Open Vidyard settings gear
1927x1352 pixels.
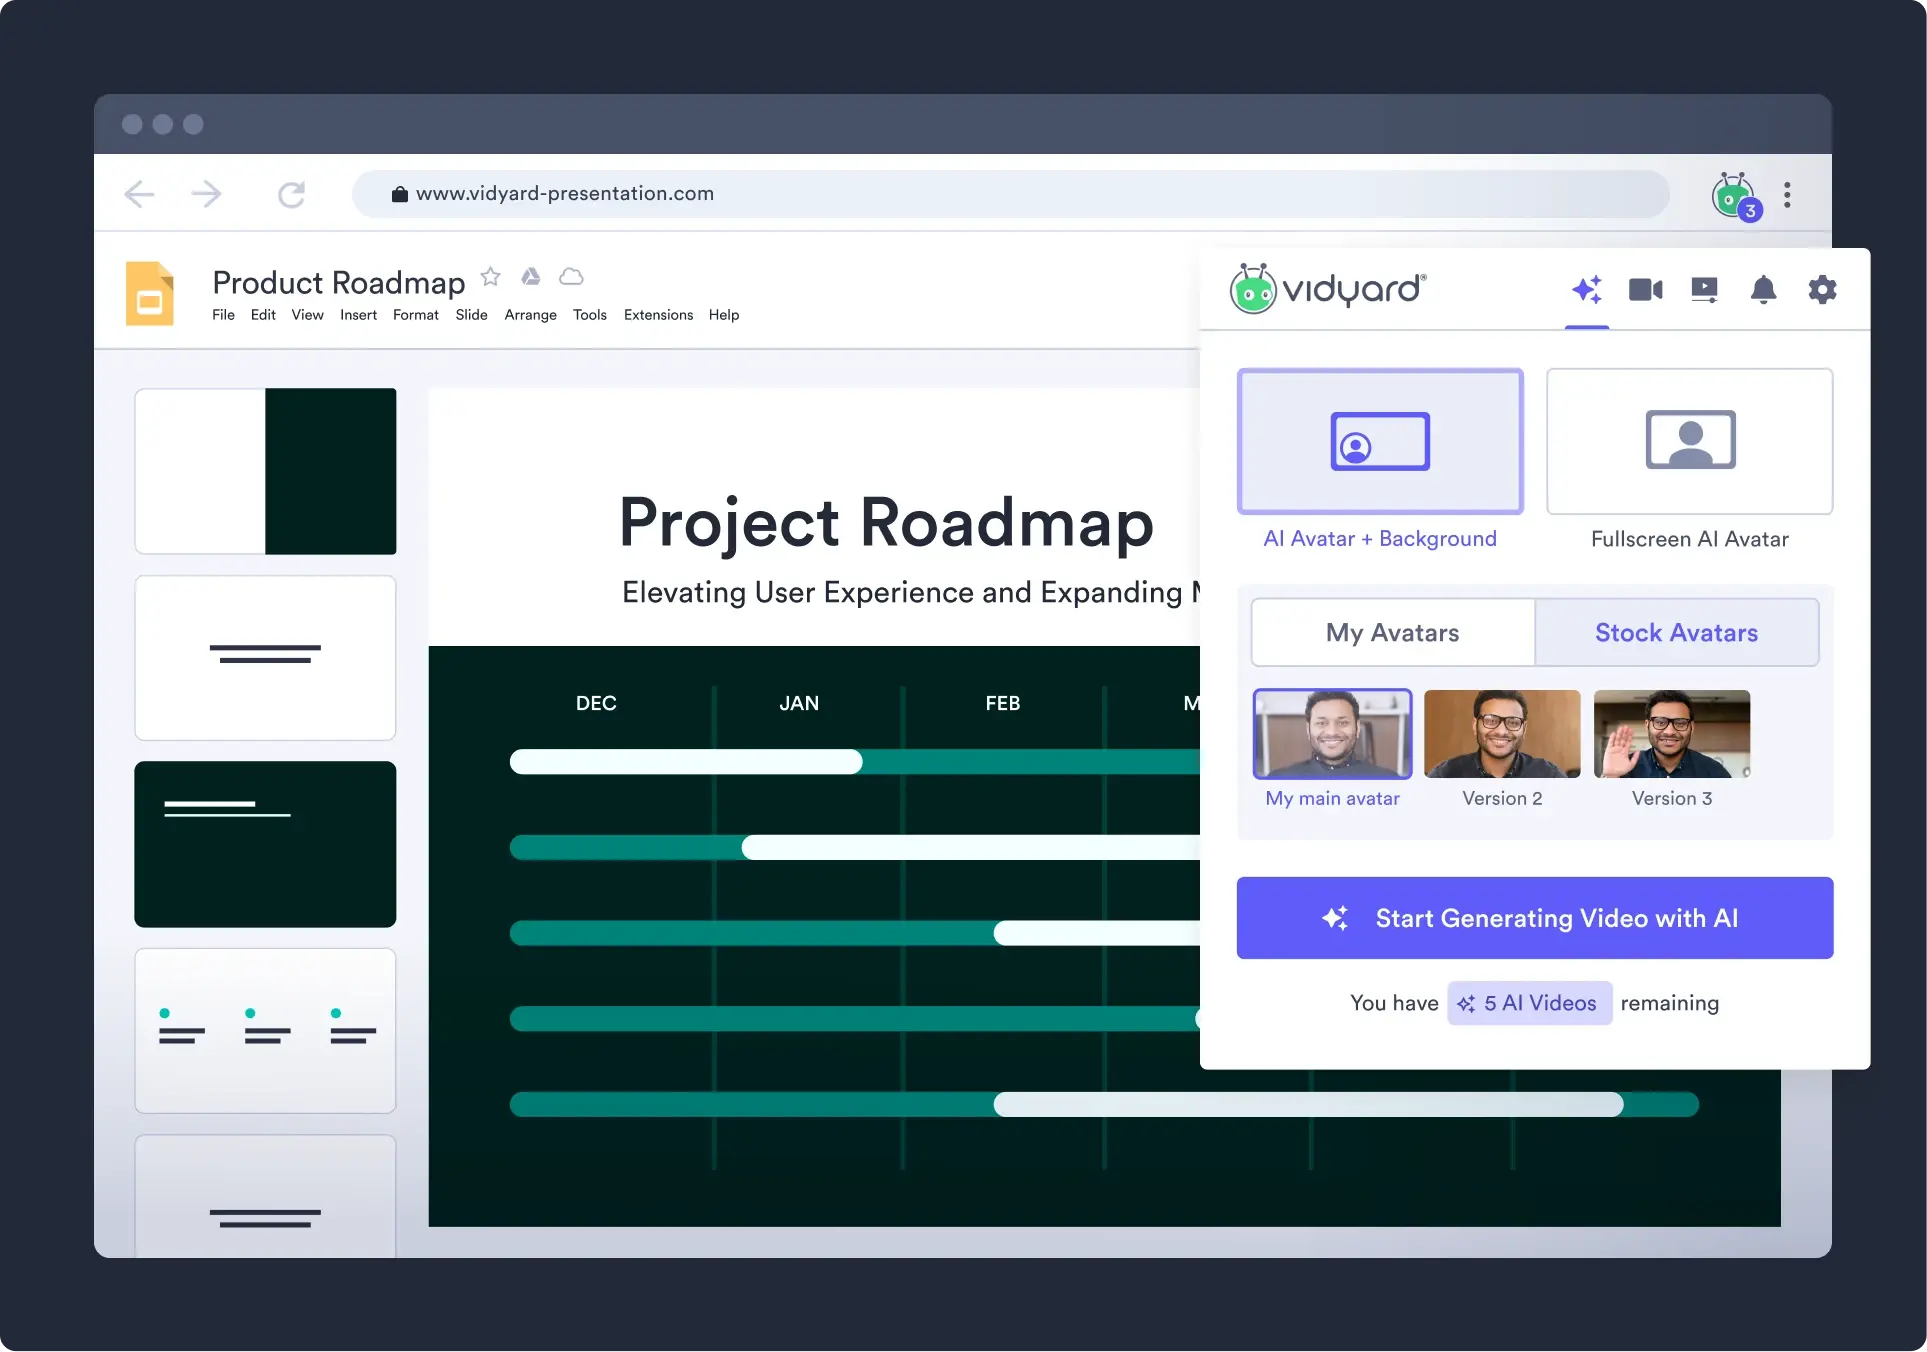[1822, 290]
